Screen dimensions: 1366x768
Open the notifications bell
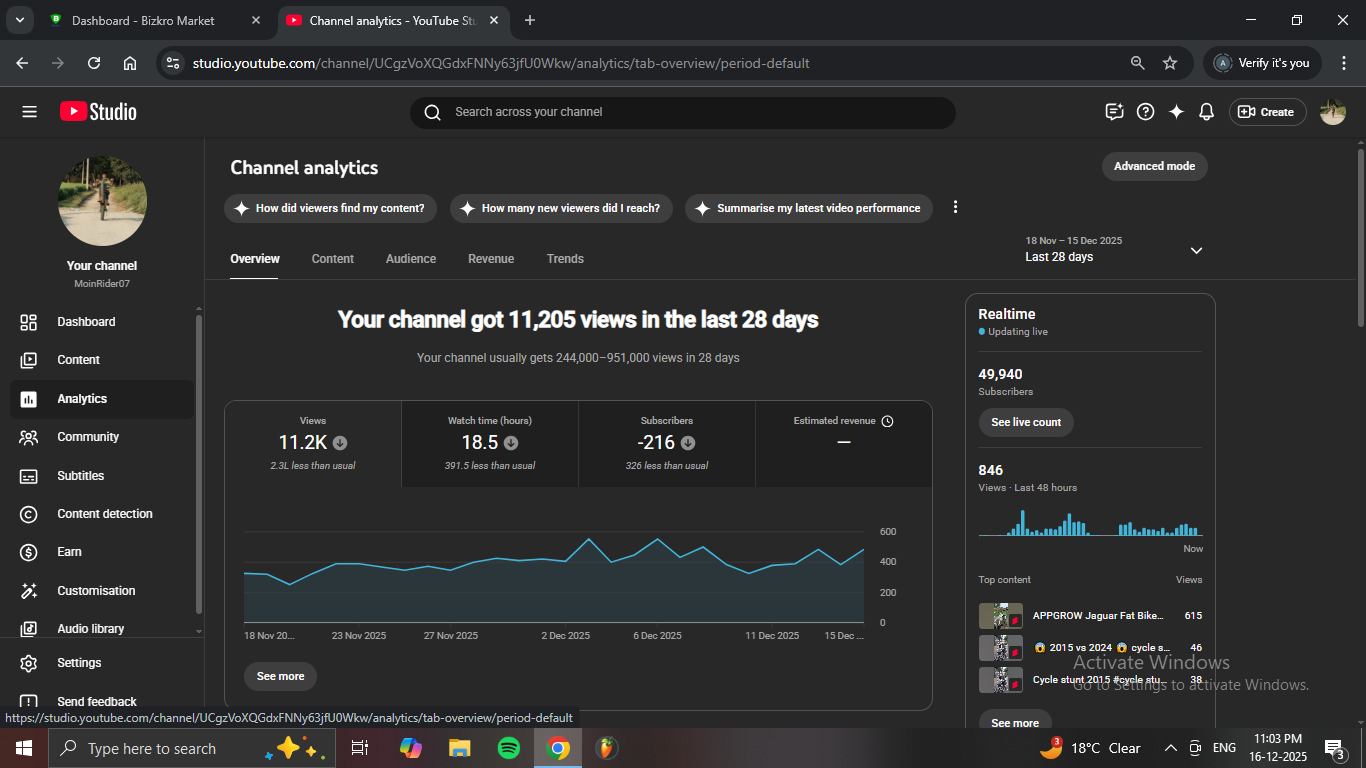pos(1206,112)
